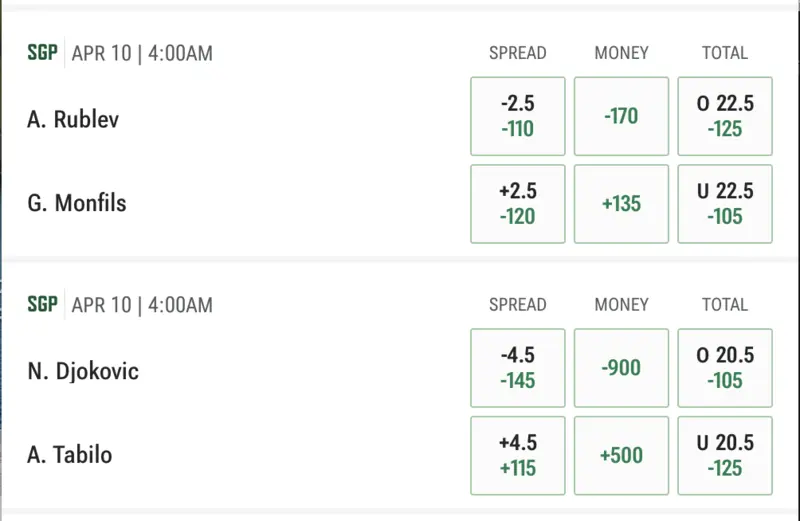Image resolution: width=800 pixels, height=521 pixels.
Task: Select Tabilo +4.5 spread bet
Action: (518, 456)
